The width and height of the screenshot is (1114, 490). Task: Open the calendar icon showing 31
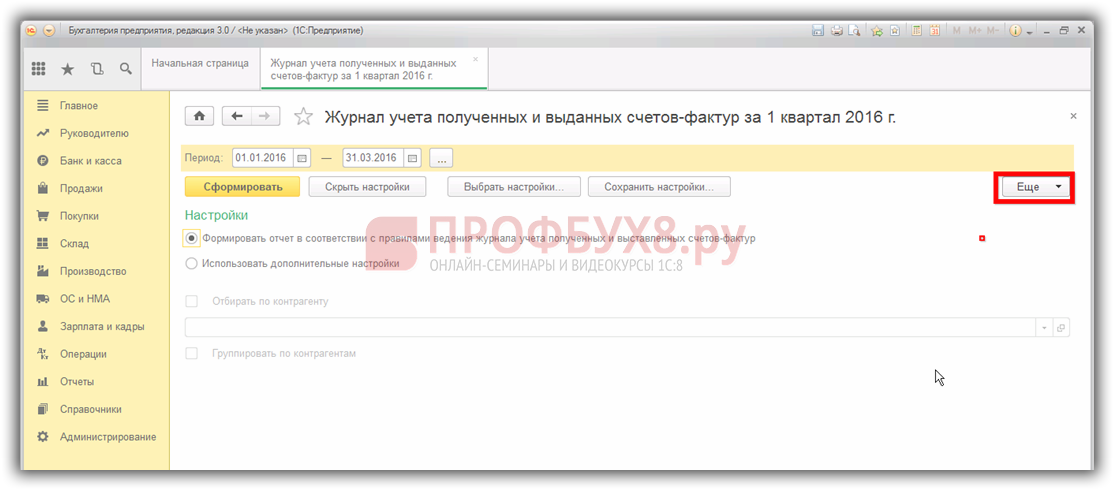click(x=935, y=31)
